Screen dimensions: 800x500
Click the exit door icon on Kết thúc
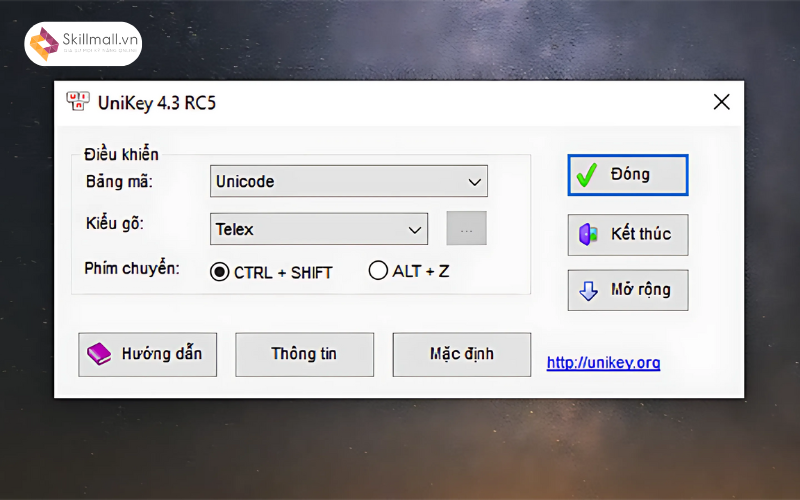[588, 234]
